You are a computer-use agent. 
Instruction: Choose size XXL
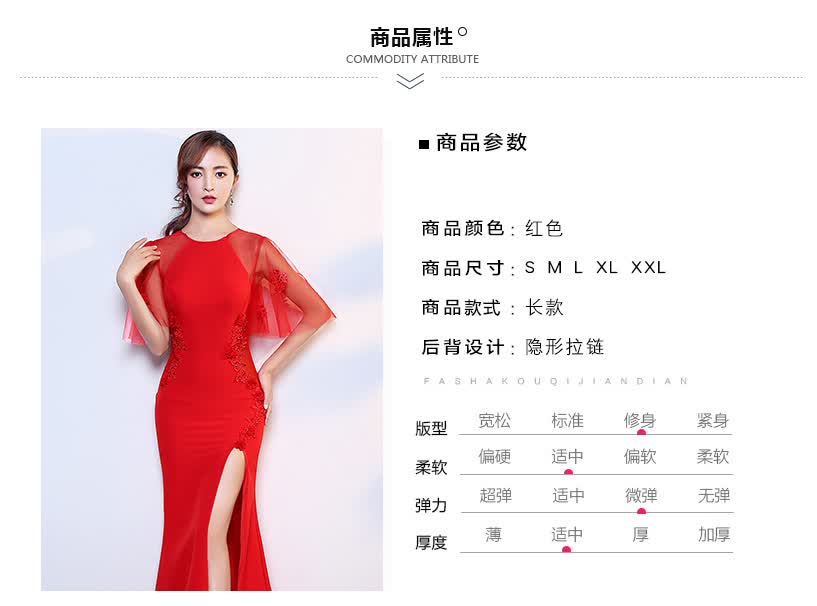(649, 268)
